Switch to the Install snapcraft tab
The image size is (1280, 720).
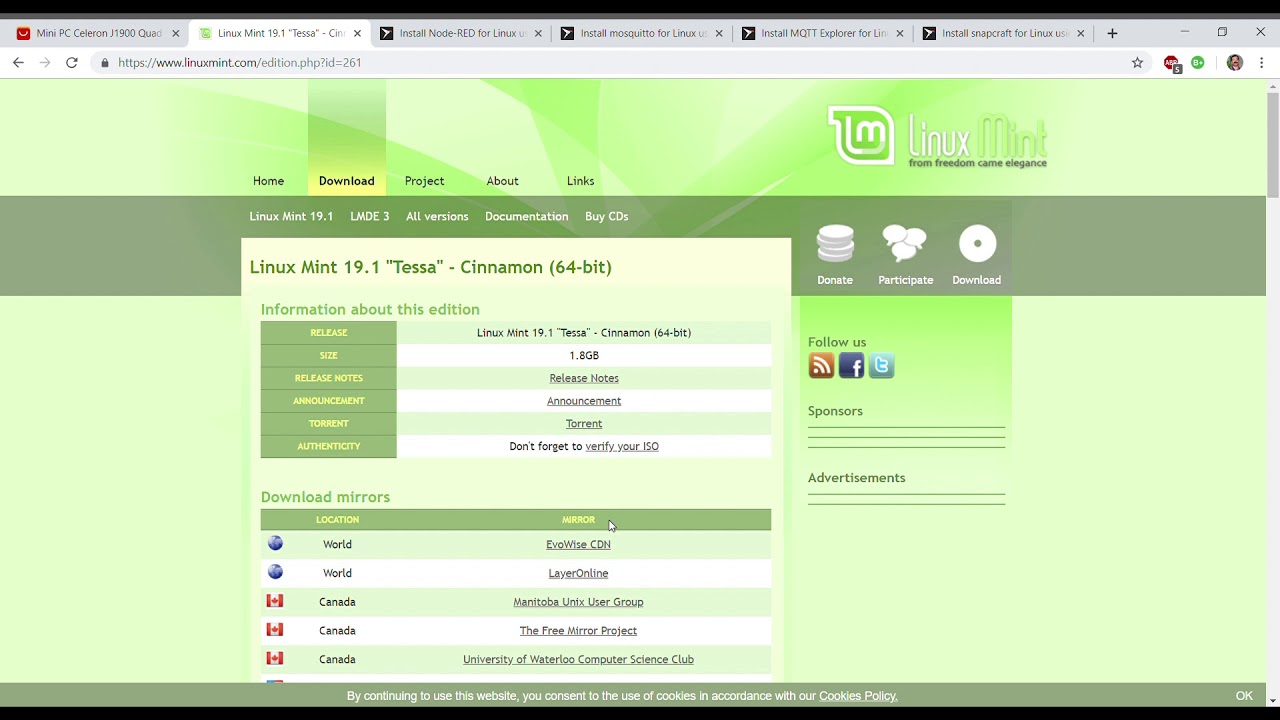1004,33
